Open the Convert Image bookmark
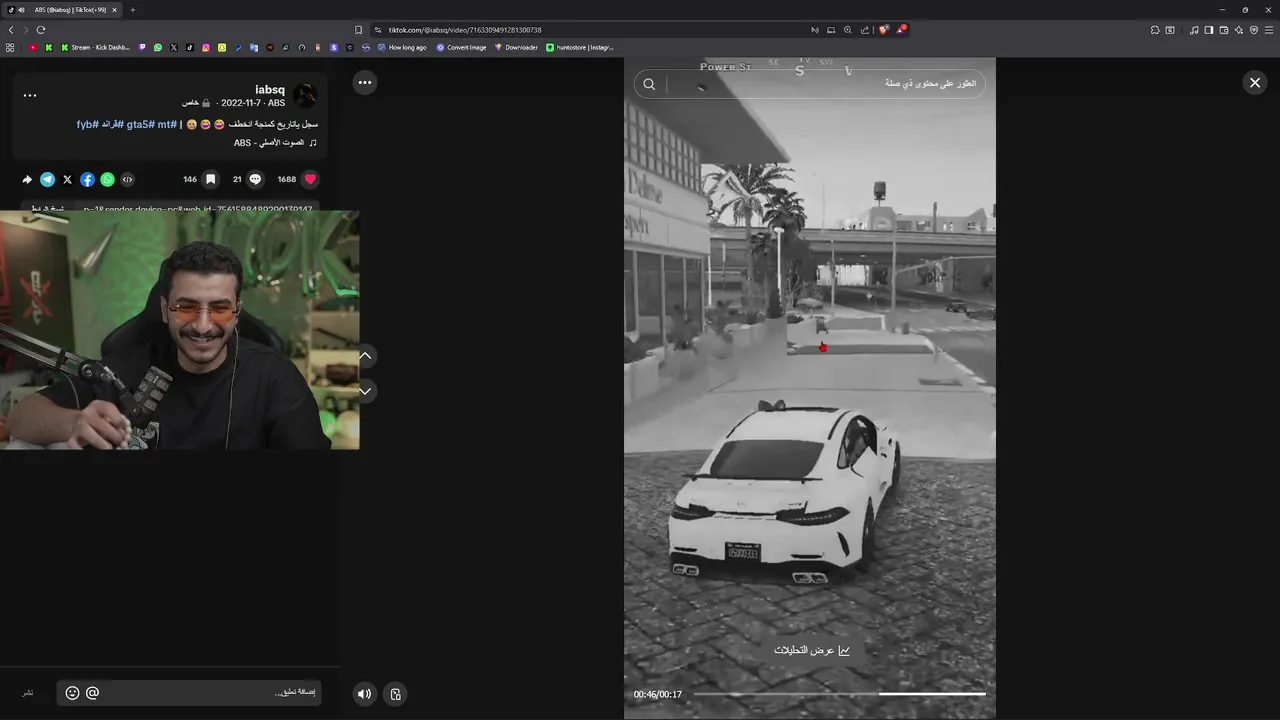 point(461,47)
